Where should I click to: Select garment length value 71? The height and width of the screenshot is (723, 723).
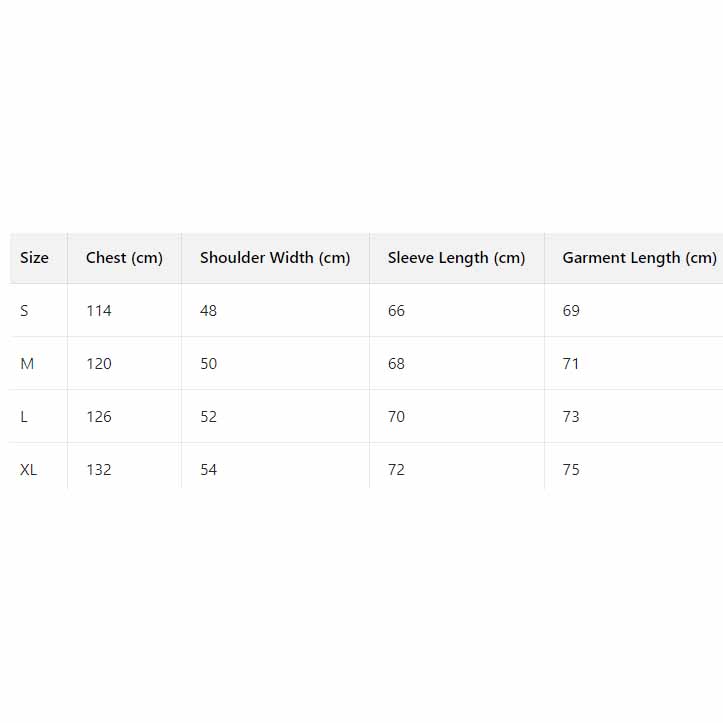571,364
